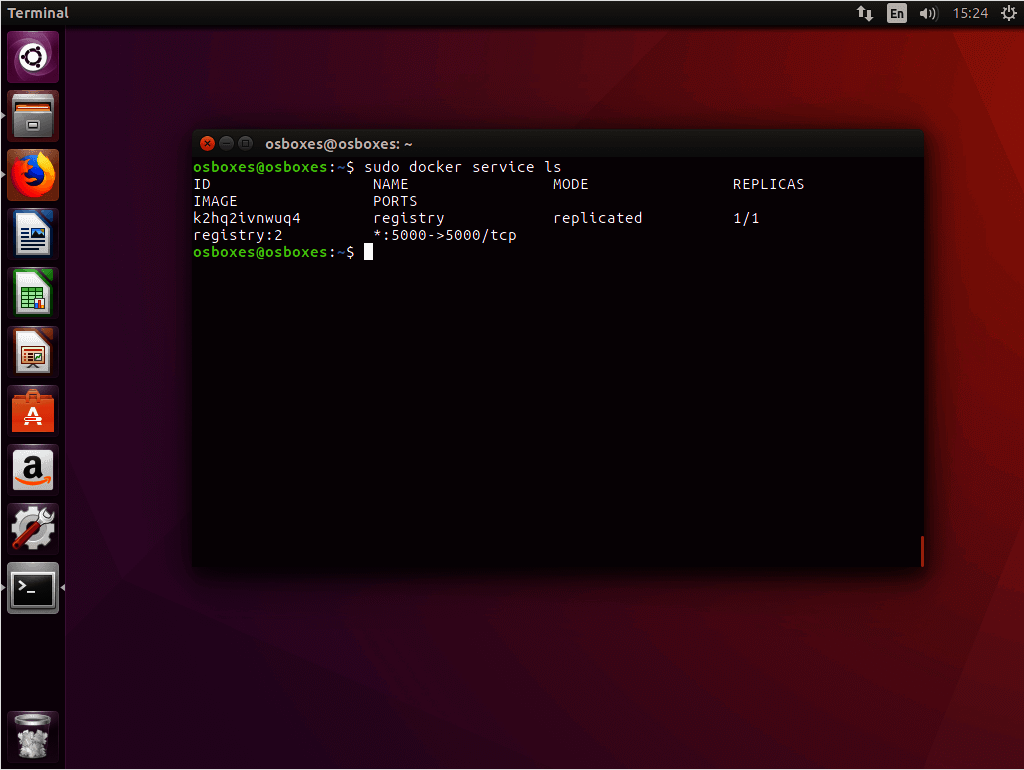Launch LibreOffice Impress presentation app
The image size is (1024, 770).
coord(33,352)
